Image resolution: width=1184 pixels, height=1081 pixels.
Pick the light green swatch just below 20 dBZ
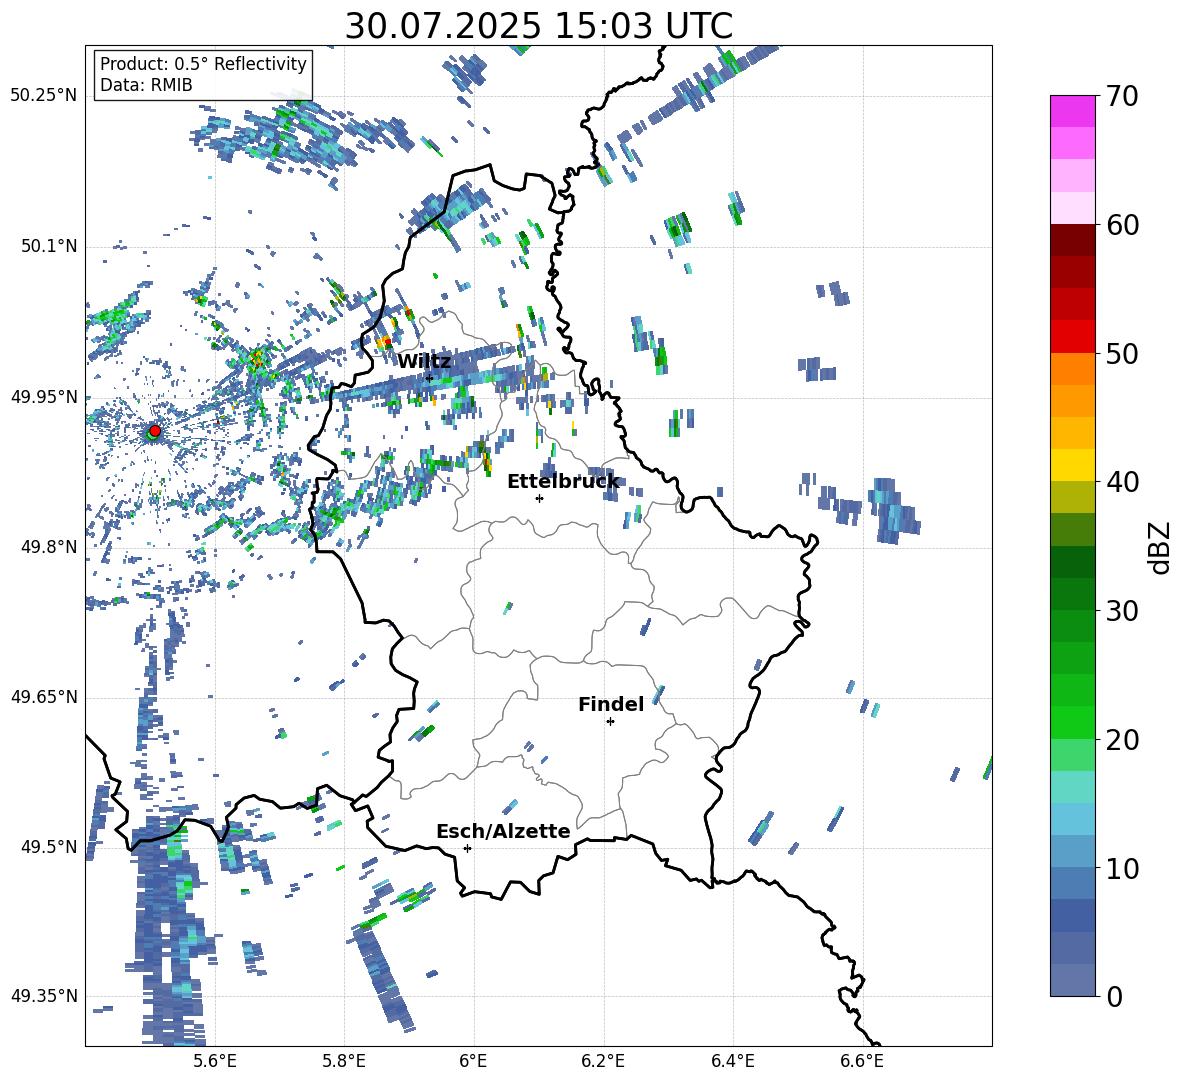click(x=1072, y=755)
